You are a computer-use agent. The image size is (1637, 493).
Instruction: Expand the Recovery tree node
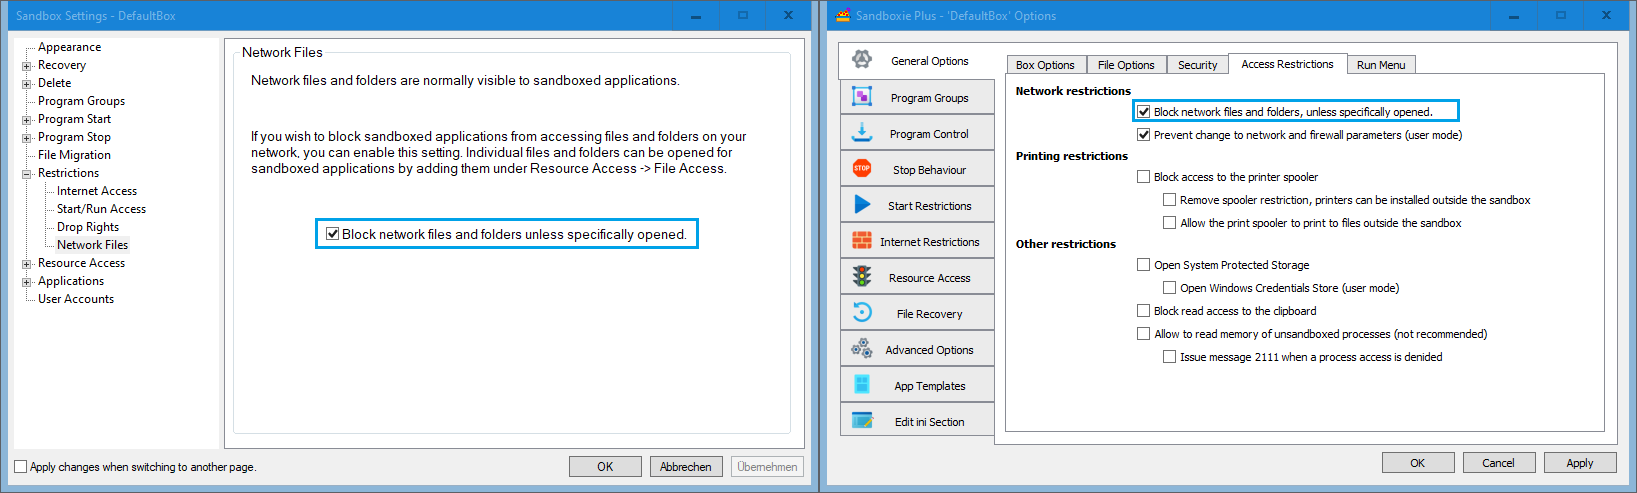point(27,66)
